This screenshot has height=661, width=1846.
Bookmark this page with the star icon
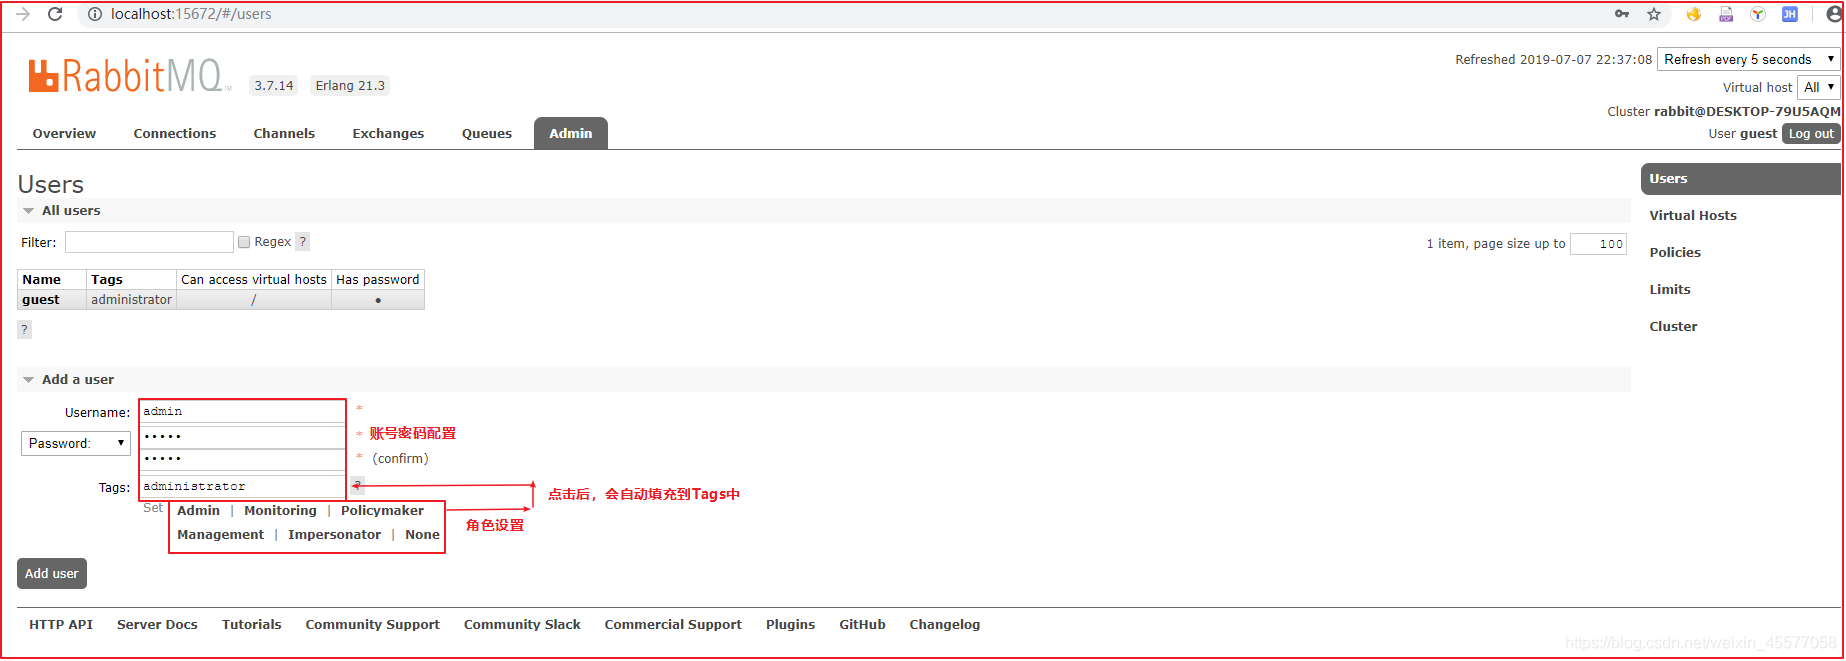click(x=1654, y=14)
